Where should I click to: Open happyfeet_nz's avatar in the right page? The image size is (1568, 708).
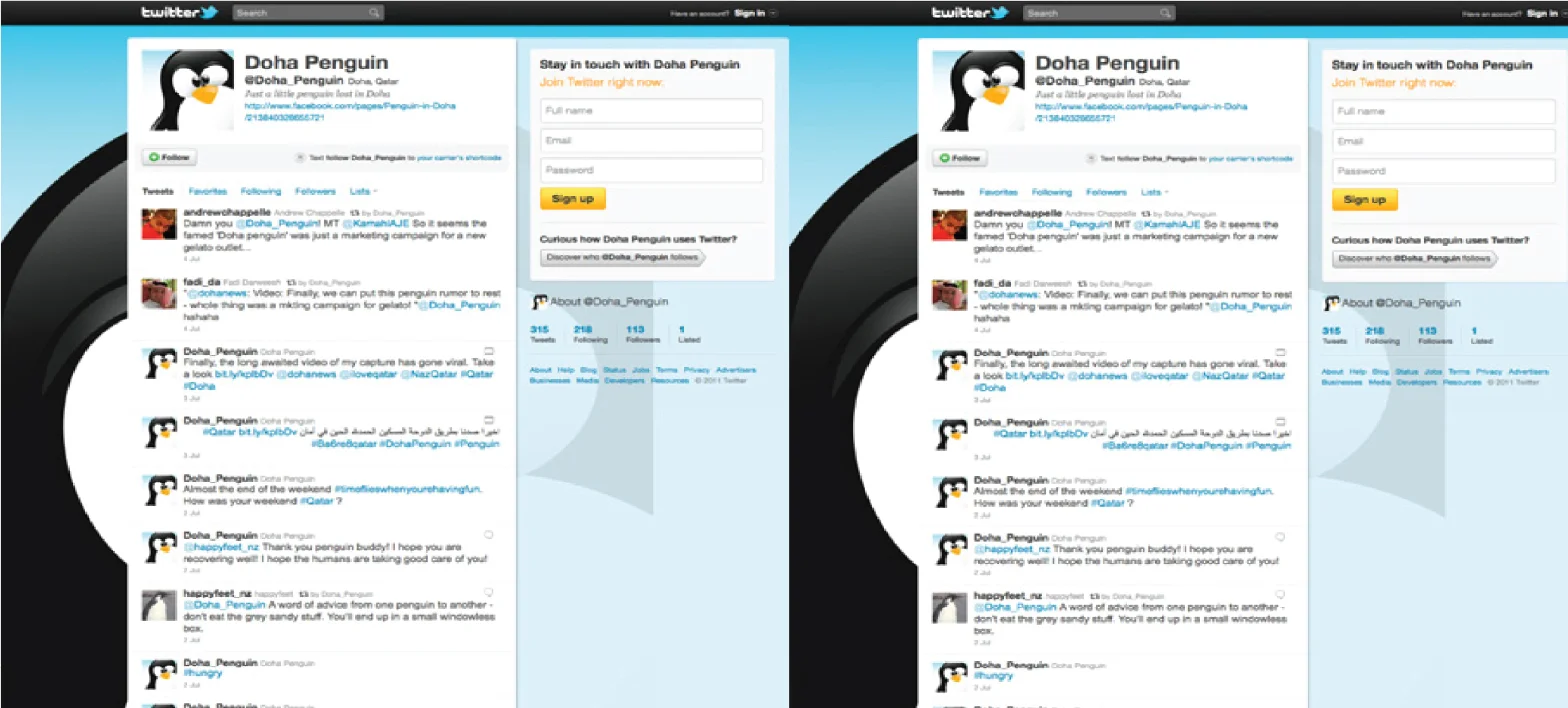[950, 609]
